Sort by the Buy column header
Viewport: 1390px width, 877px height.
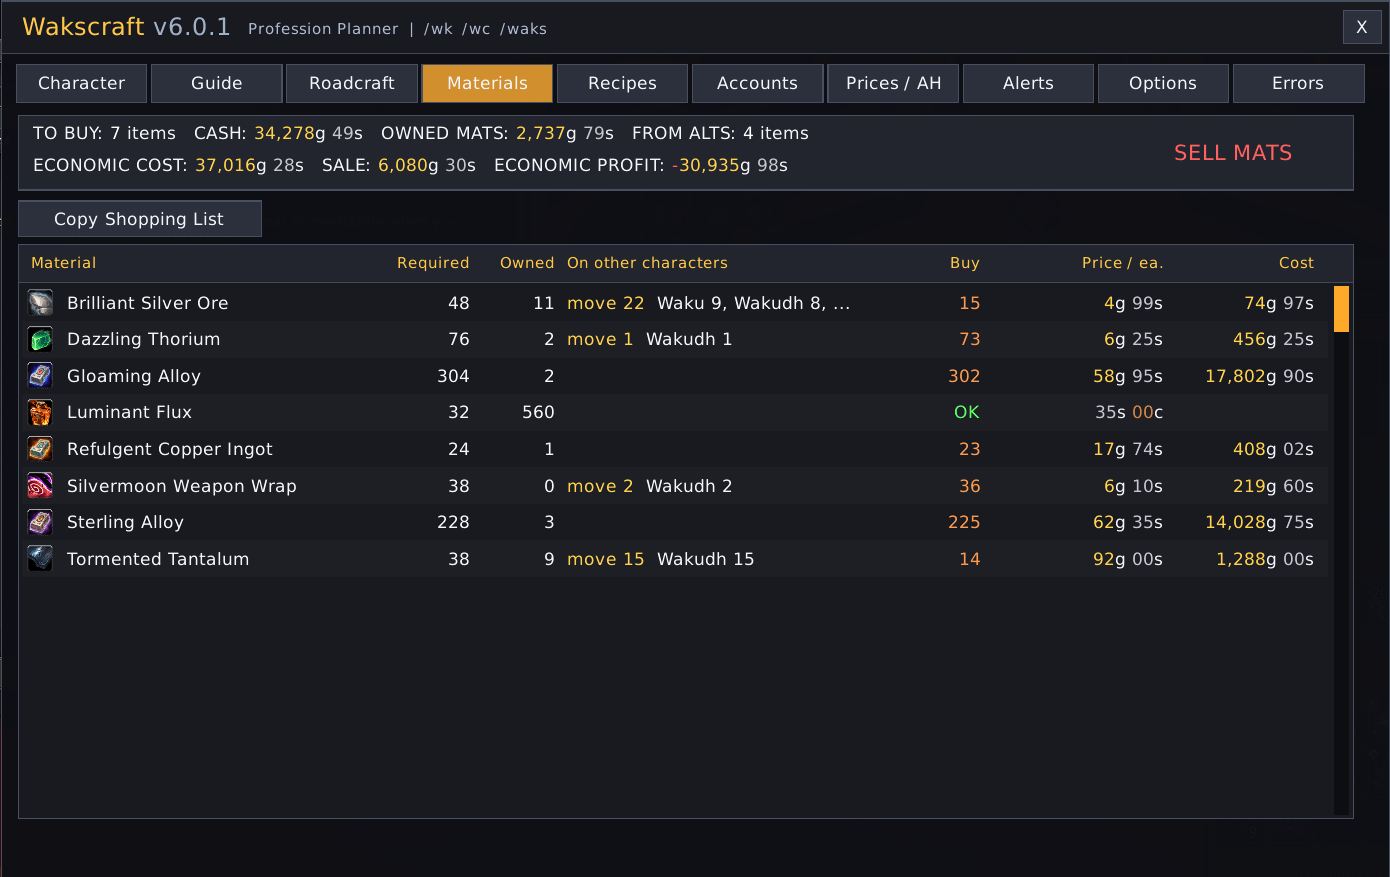pos(965,263)
